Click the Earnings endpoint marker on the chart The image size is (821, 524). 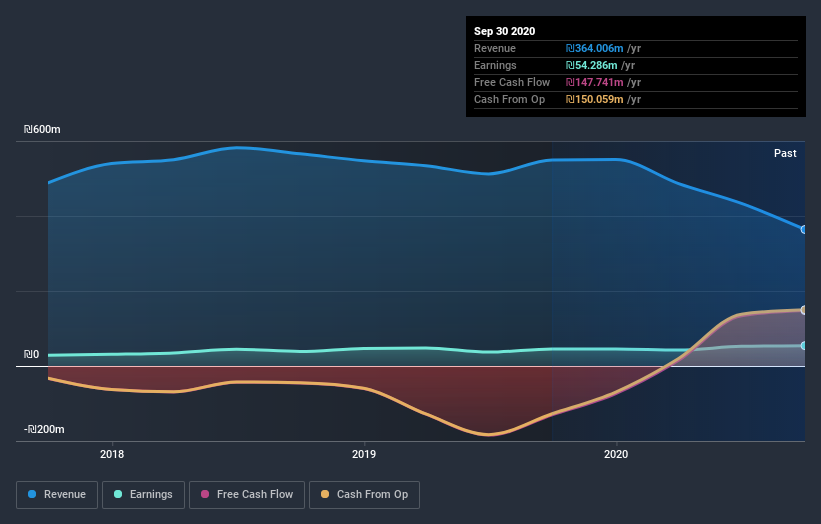pyautogui.click(x=803, y=345)
